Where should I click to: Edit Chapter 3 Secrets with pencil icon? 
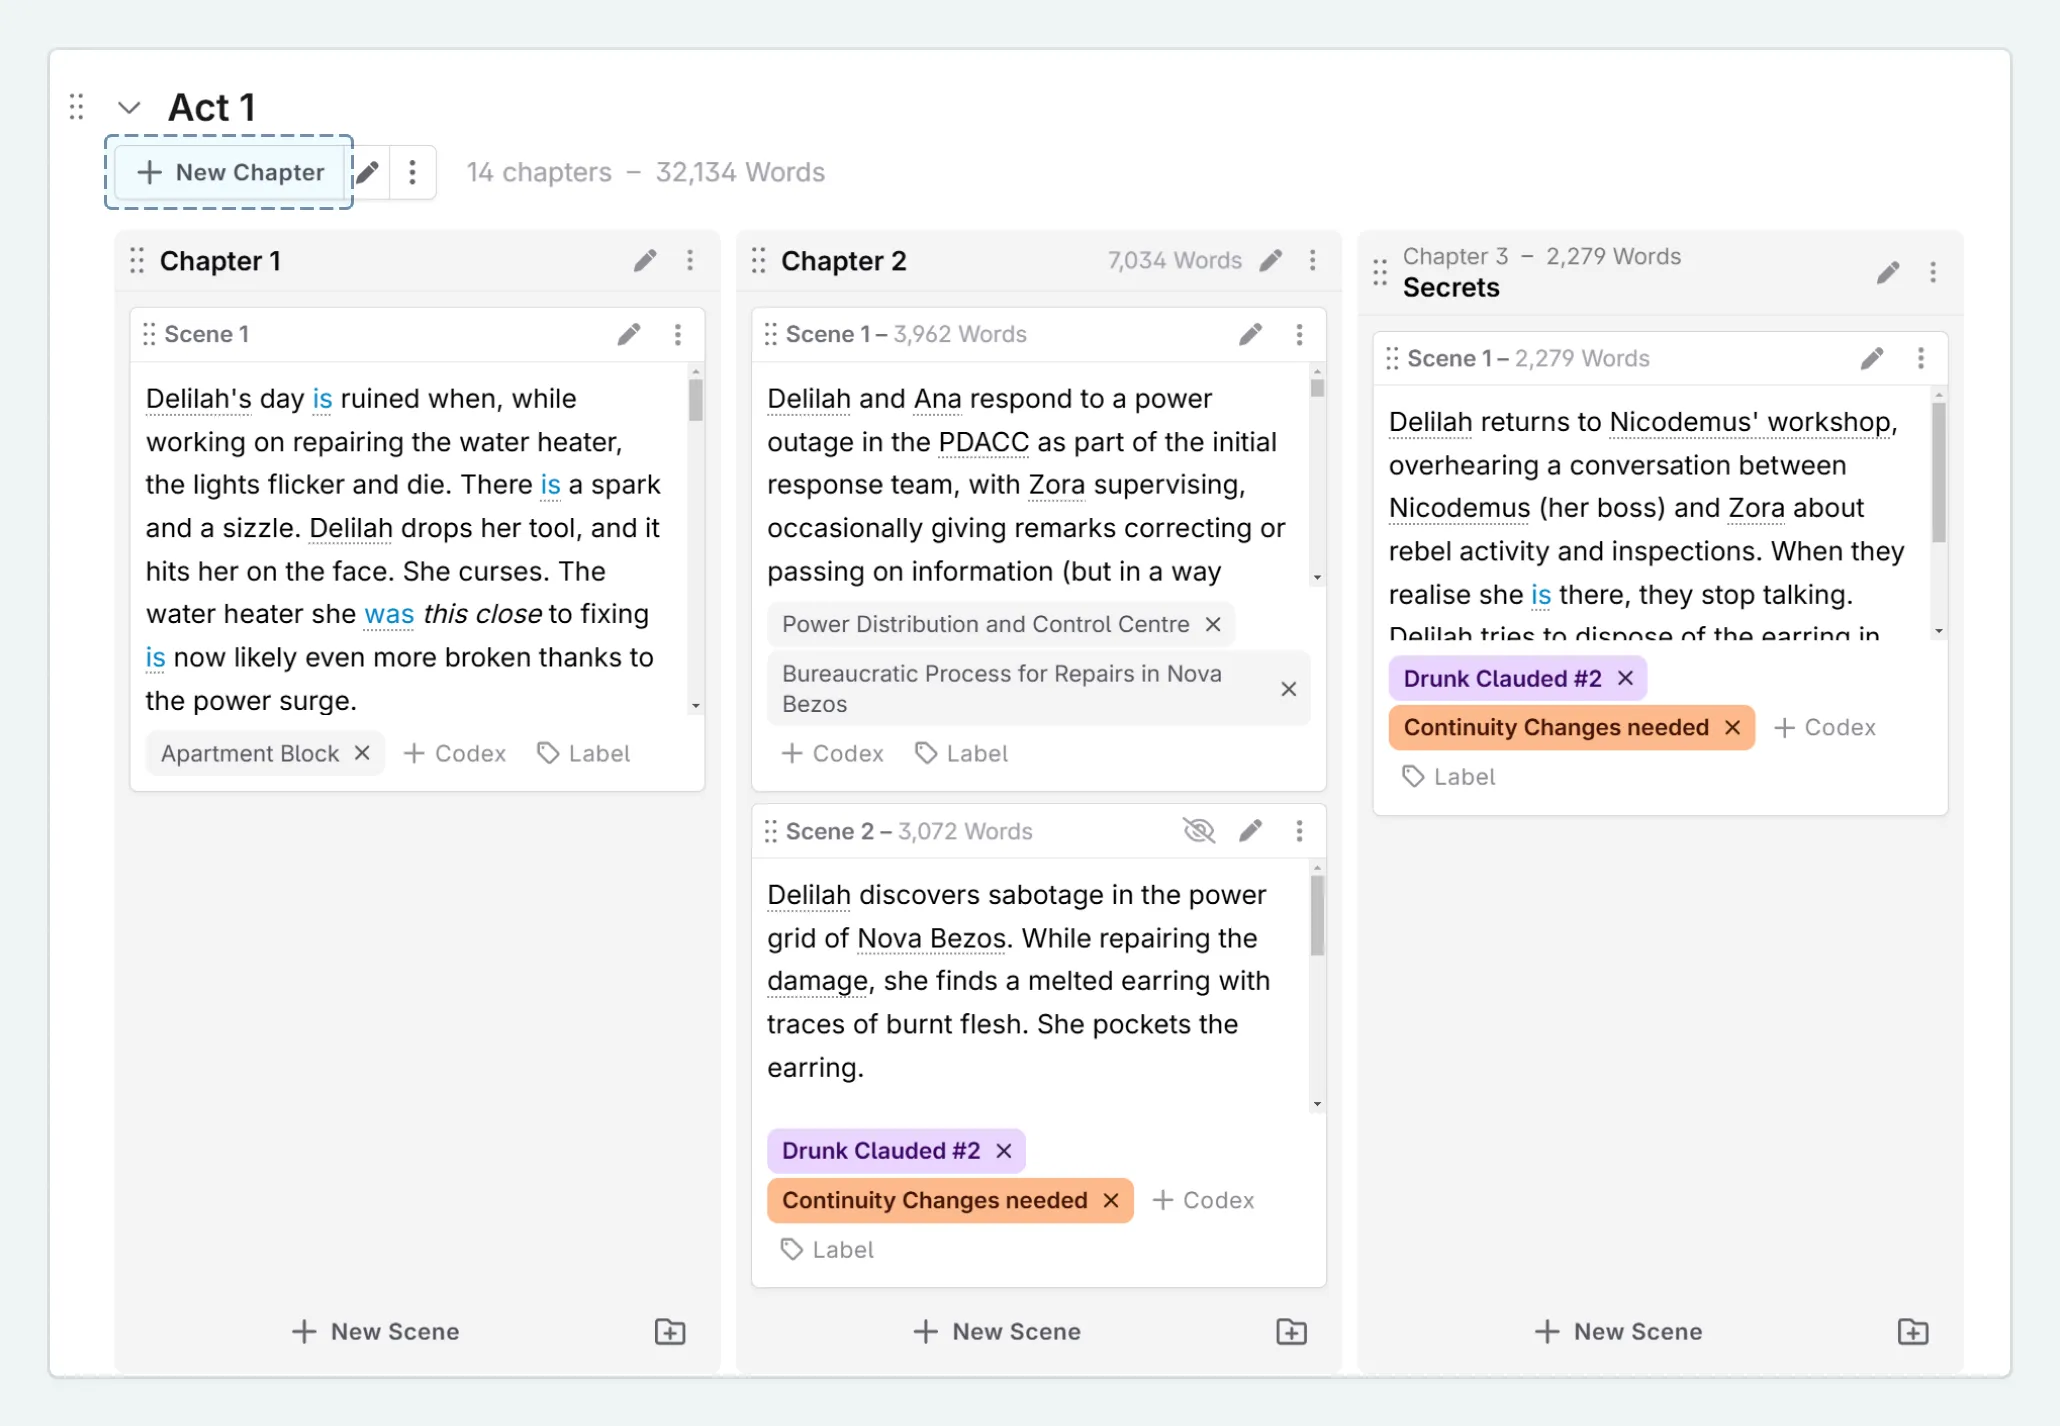(1888, 272)
